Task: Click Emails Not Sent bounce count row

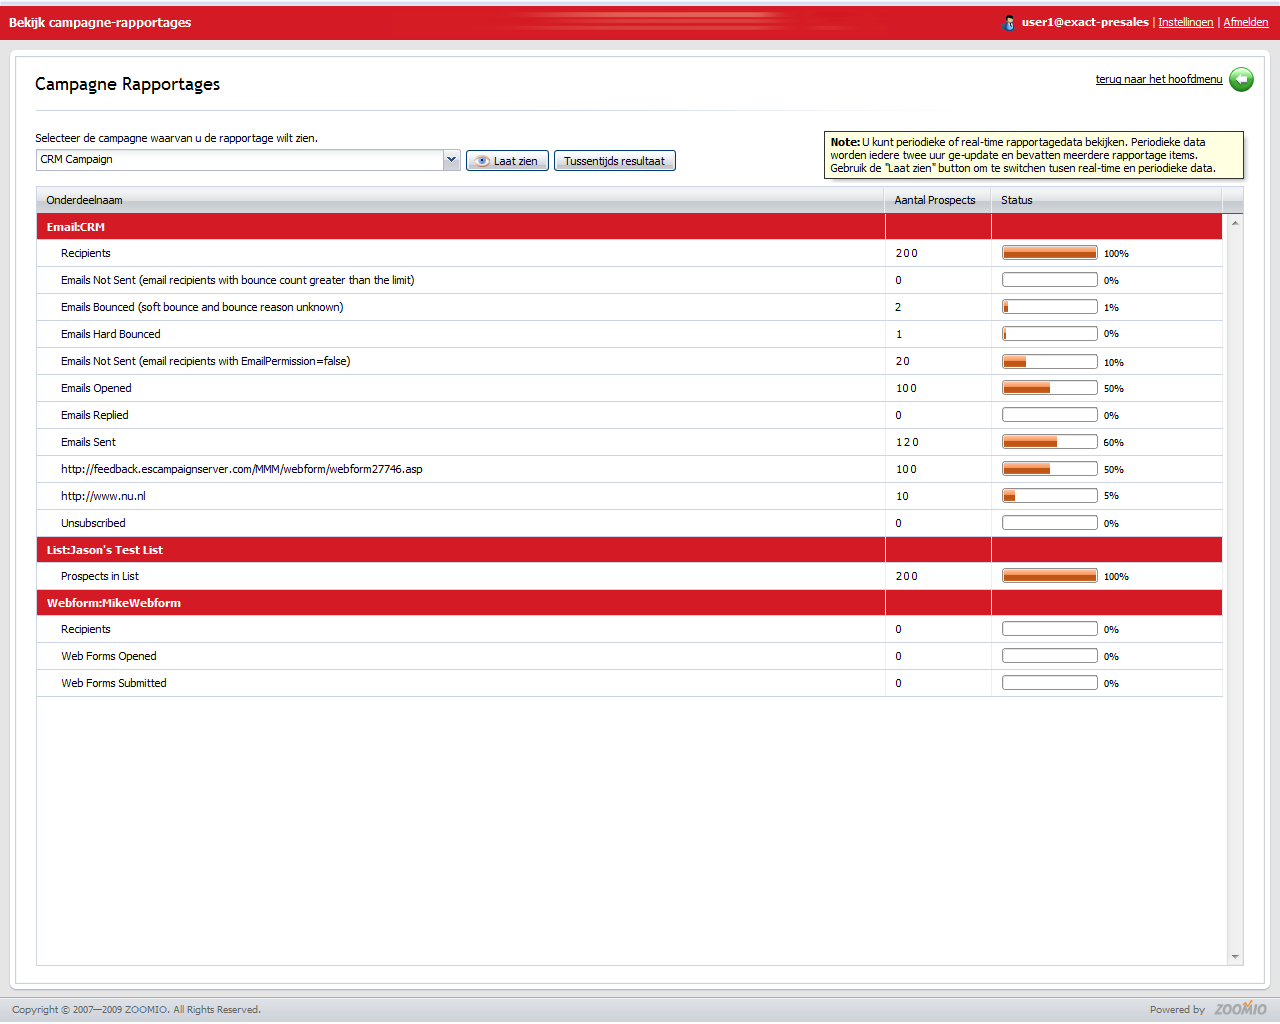Action: pyautogui.click(x=629, y=280)
